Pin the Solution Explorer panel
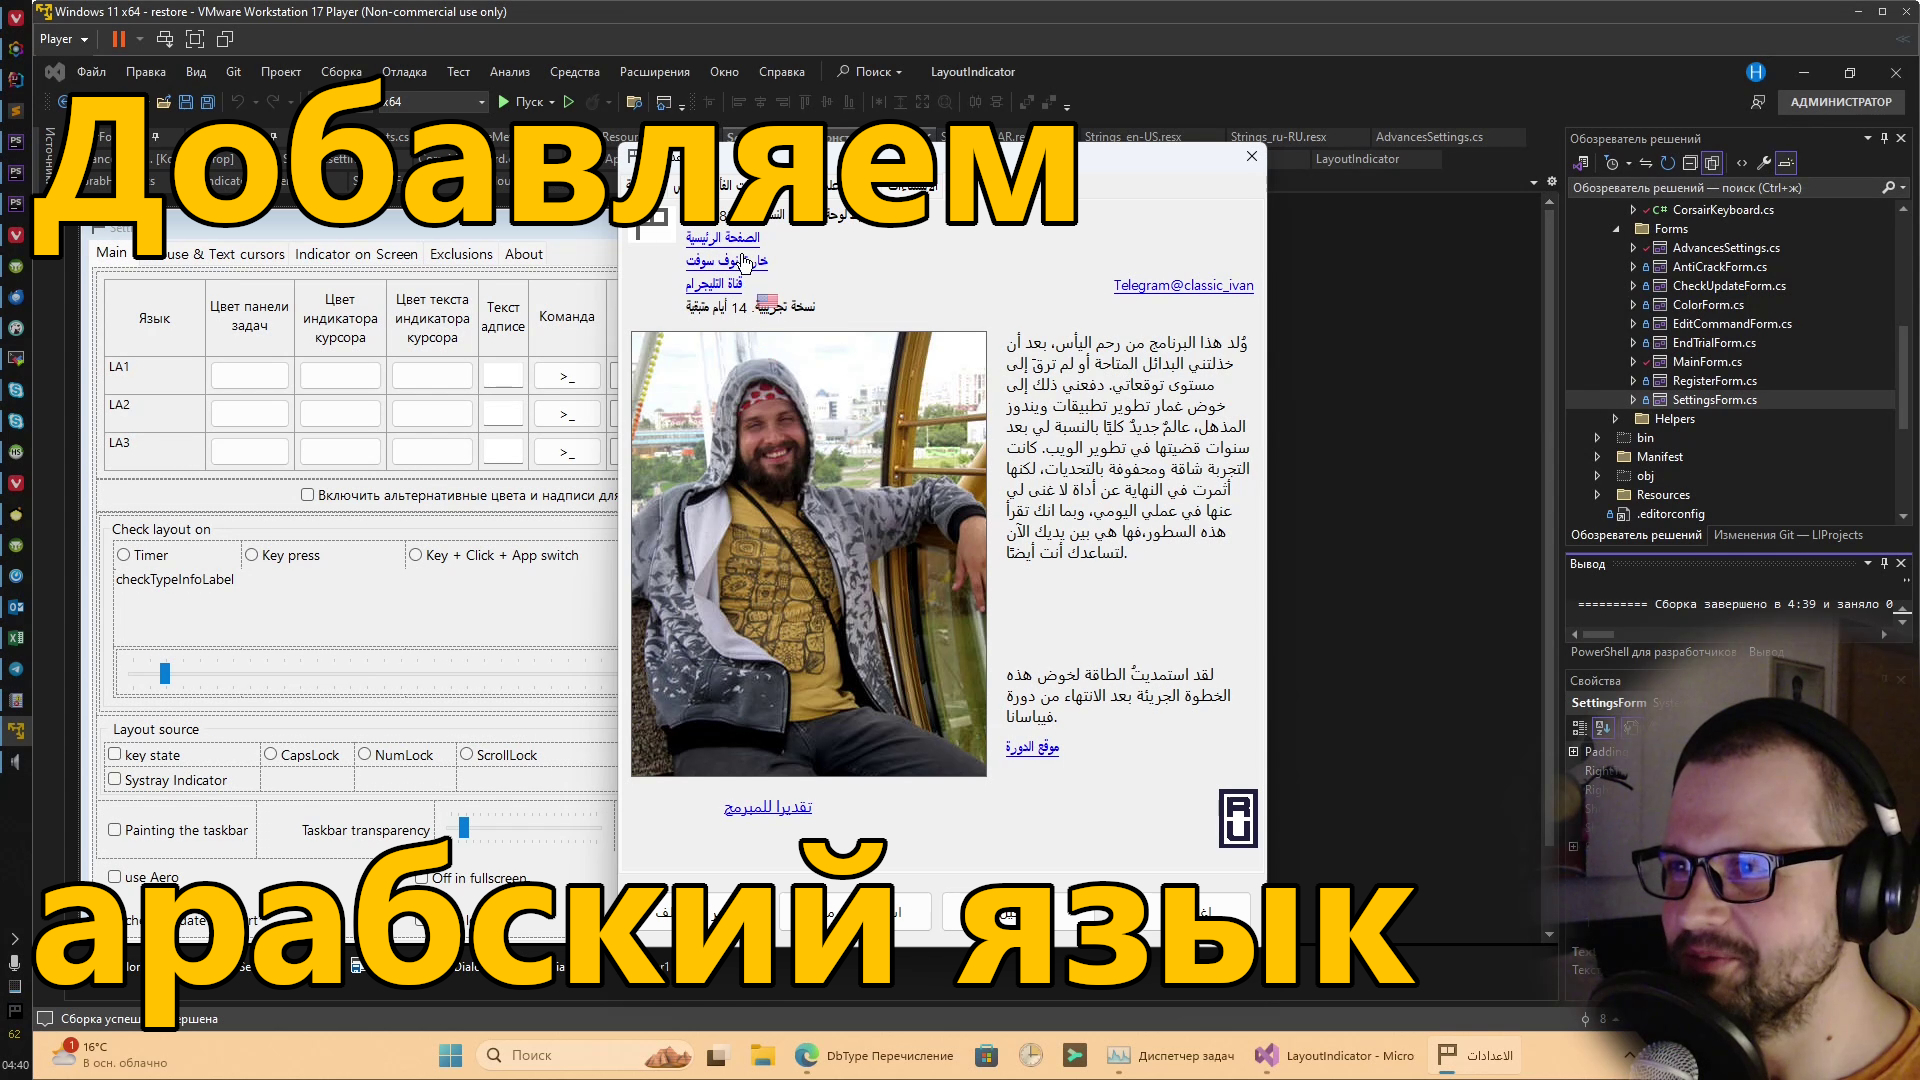Screen dimensions: 1920x1080 point(1884,138)
